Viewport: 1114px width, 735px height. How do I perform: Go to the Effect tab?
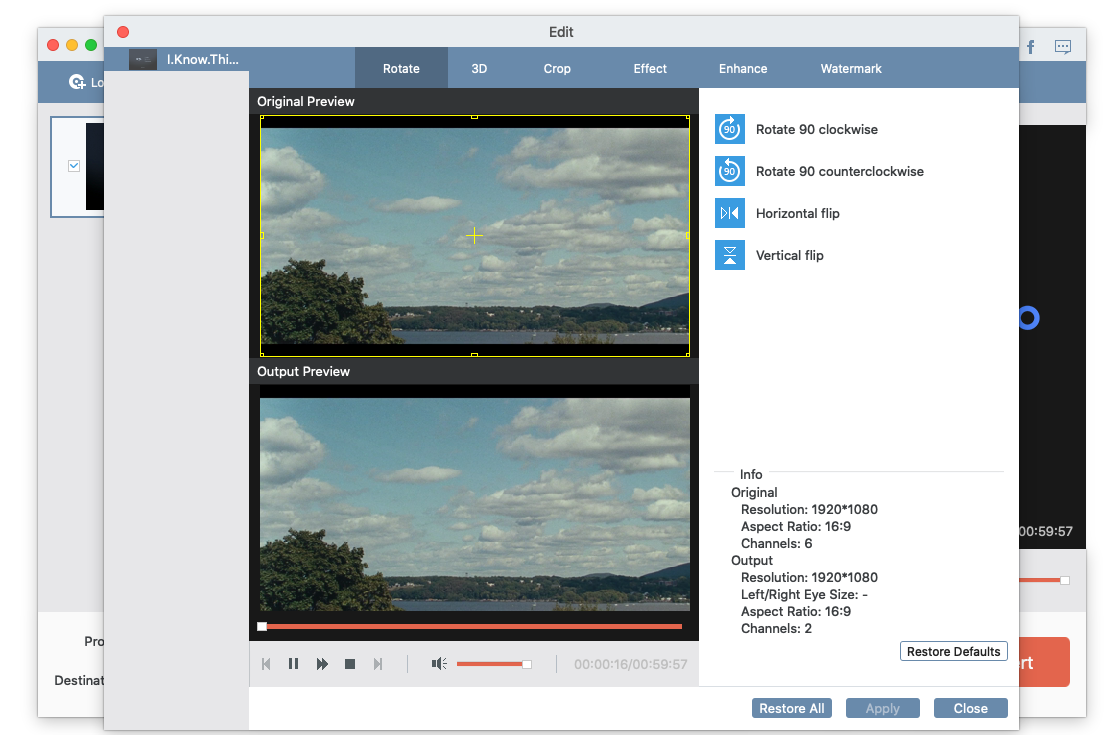tap(650, 69)
